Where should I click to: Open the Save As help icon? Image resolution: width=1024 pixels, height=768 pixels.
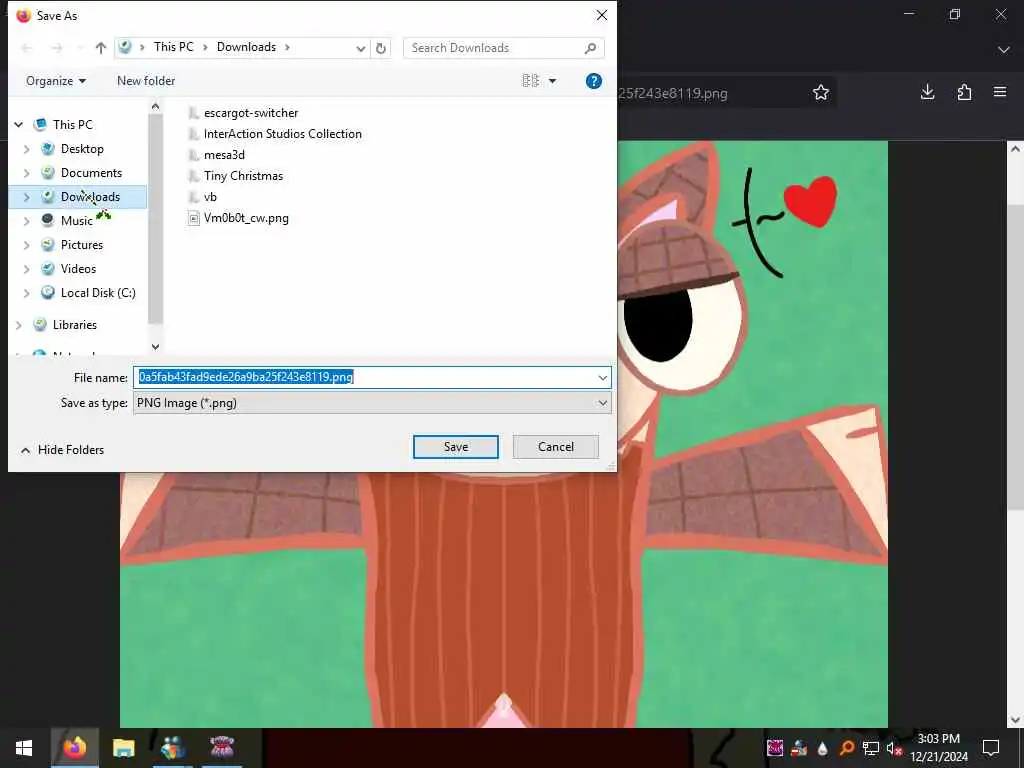coord(594,81)
